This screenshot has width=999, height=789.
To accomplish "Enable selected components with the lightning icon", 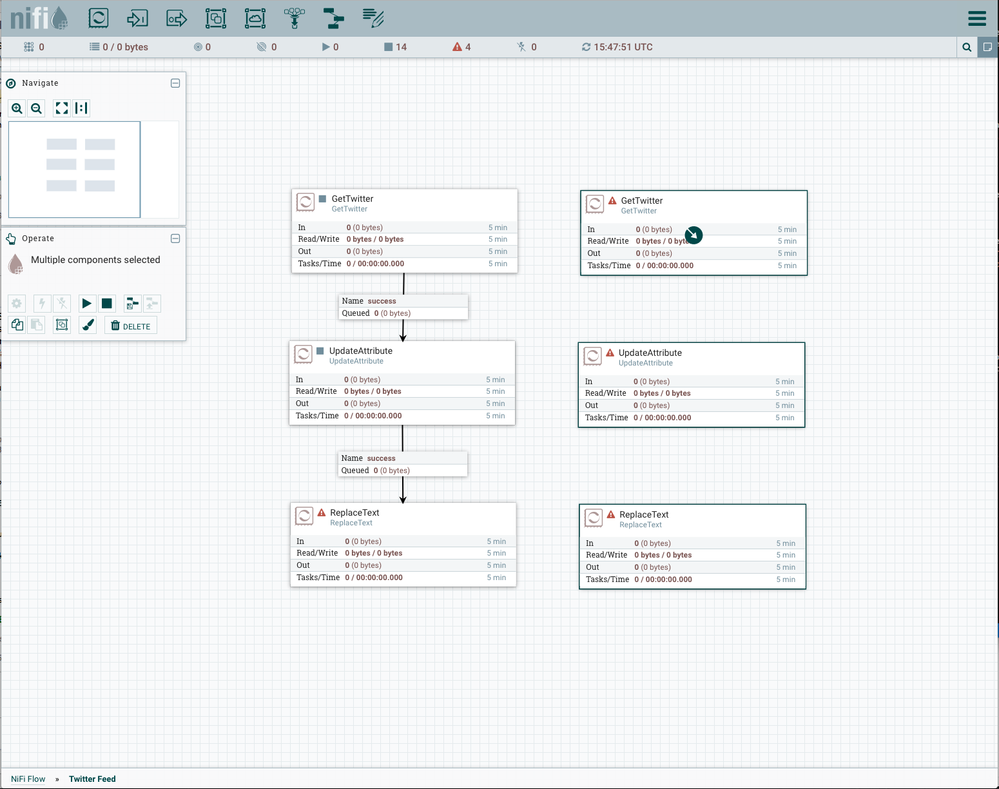I will 42,303.
